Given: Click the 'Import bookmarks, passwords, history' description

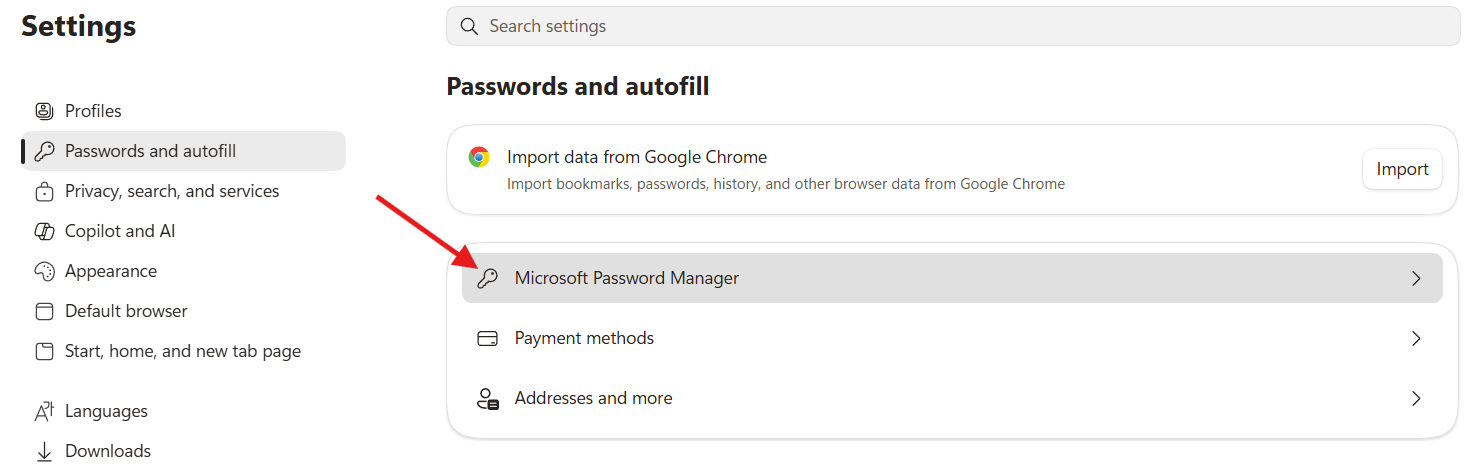Looking at the screenshot, I should [786, 184].
